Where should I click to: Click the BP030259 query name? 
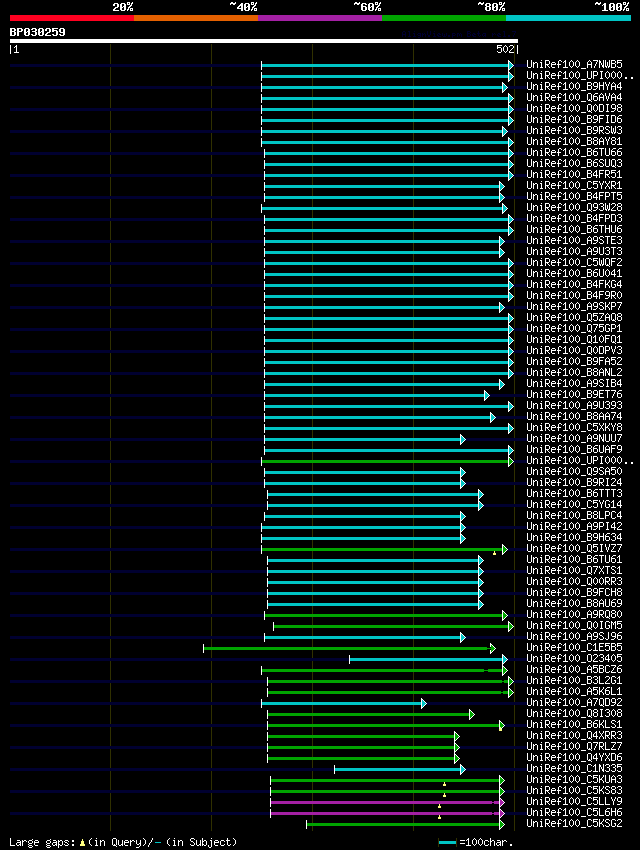point(37,32)
